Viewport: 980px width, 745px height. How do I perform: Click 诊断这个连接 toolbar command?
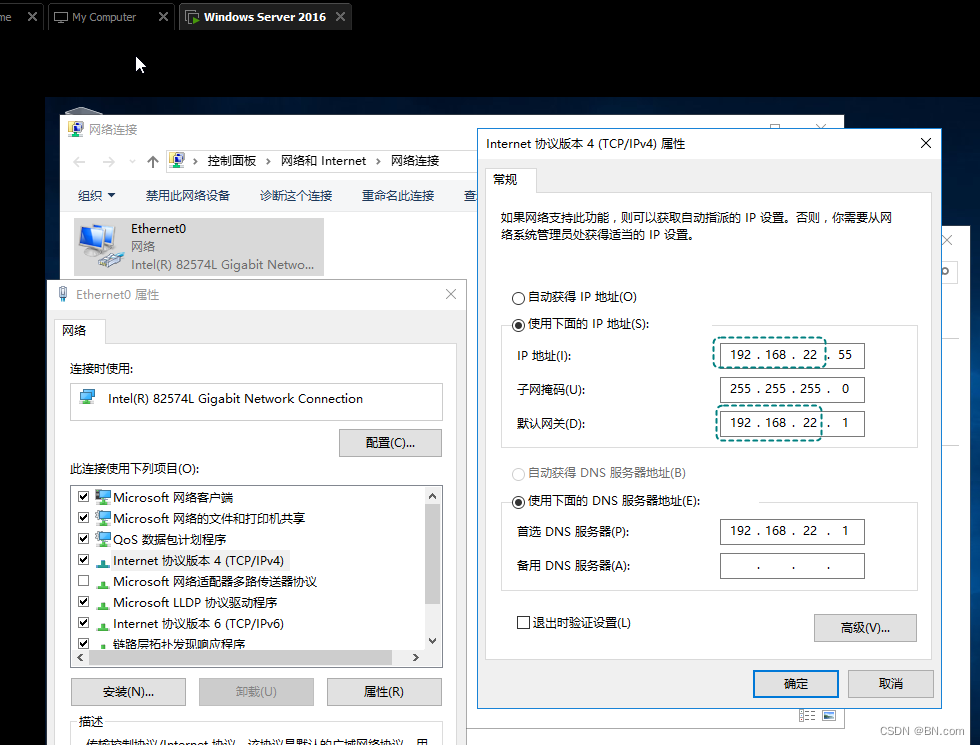click(x=296, y=196)
